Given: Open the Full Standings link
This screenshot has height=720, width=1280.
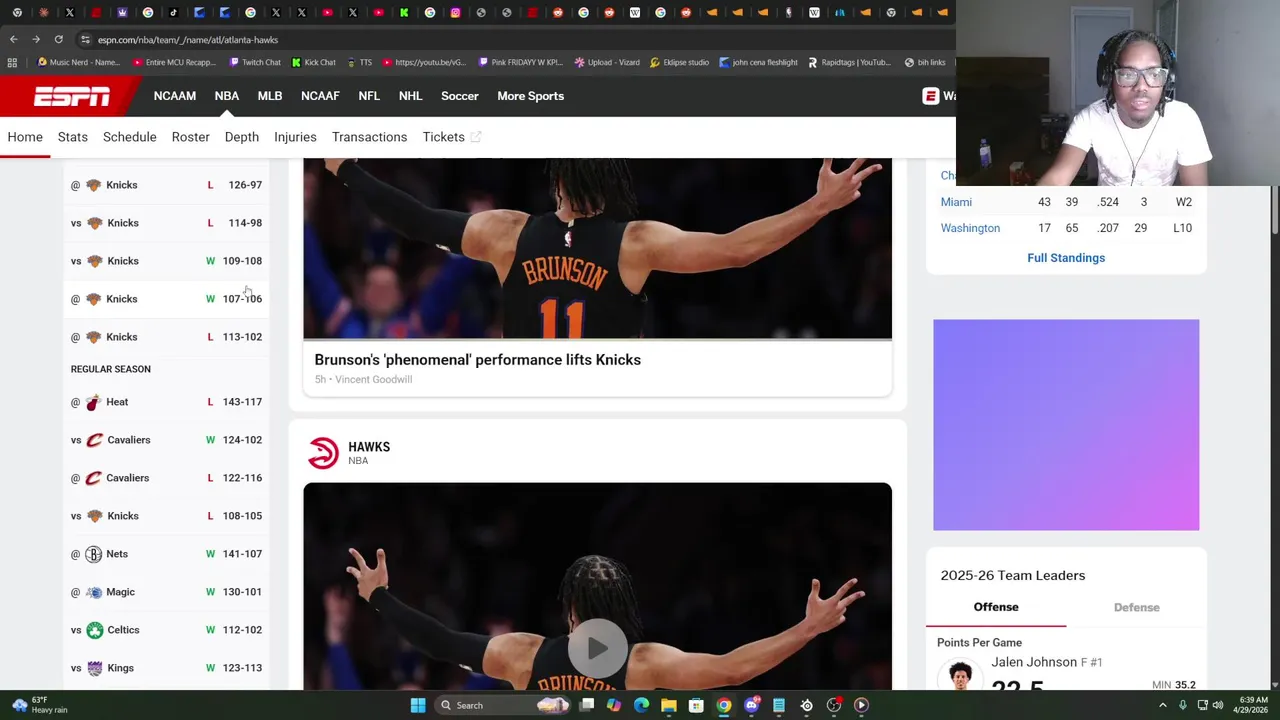Looking at the screenshot, I should (x=1066, y=258).
